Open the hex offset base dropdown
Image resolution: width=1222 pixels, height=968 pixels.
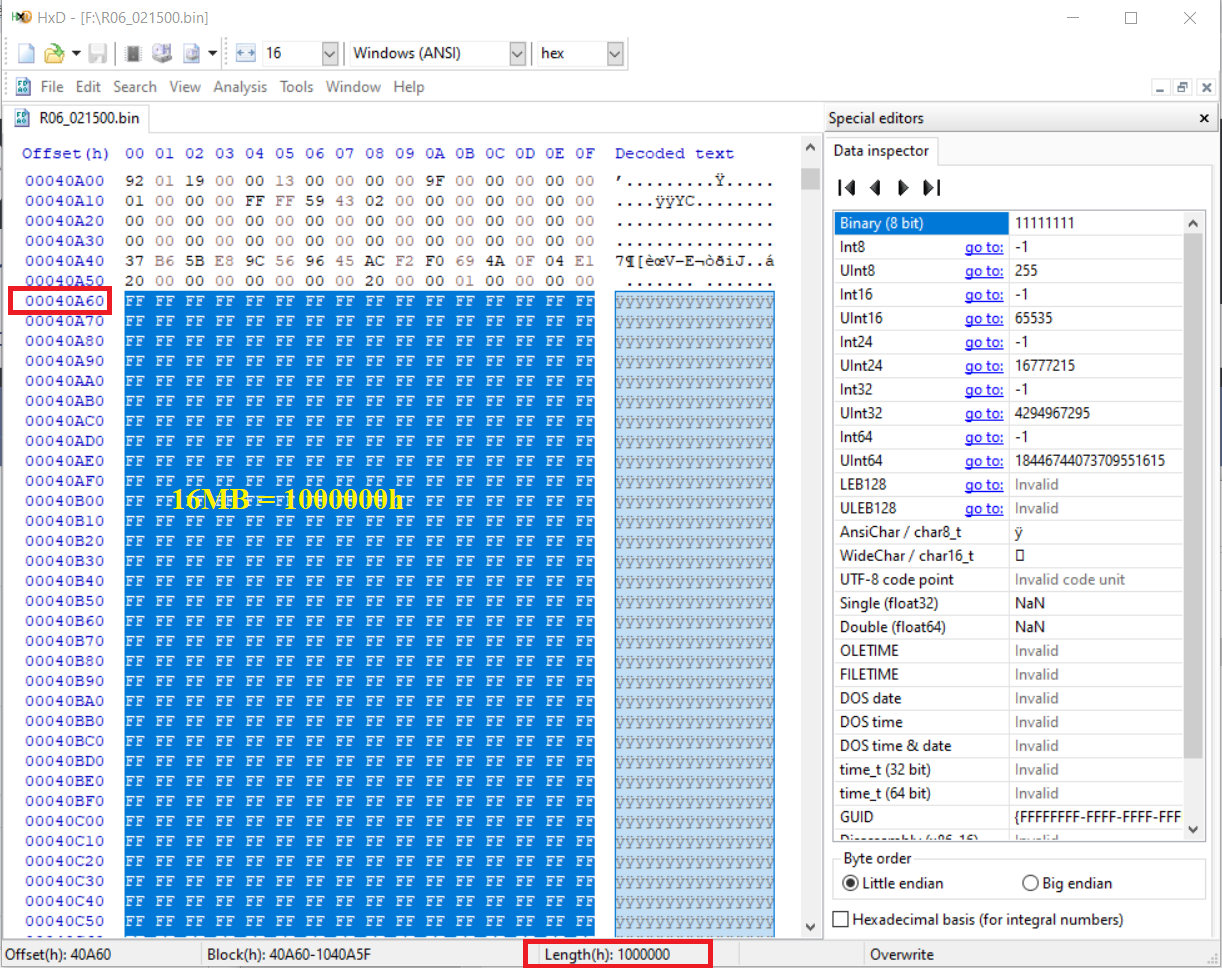pos(615,53)
